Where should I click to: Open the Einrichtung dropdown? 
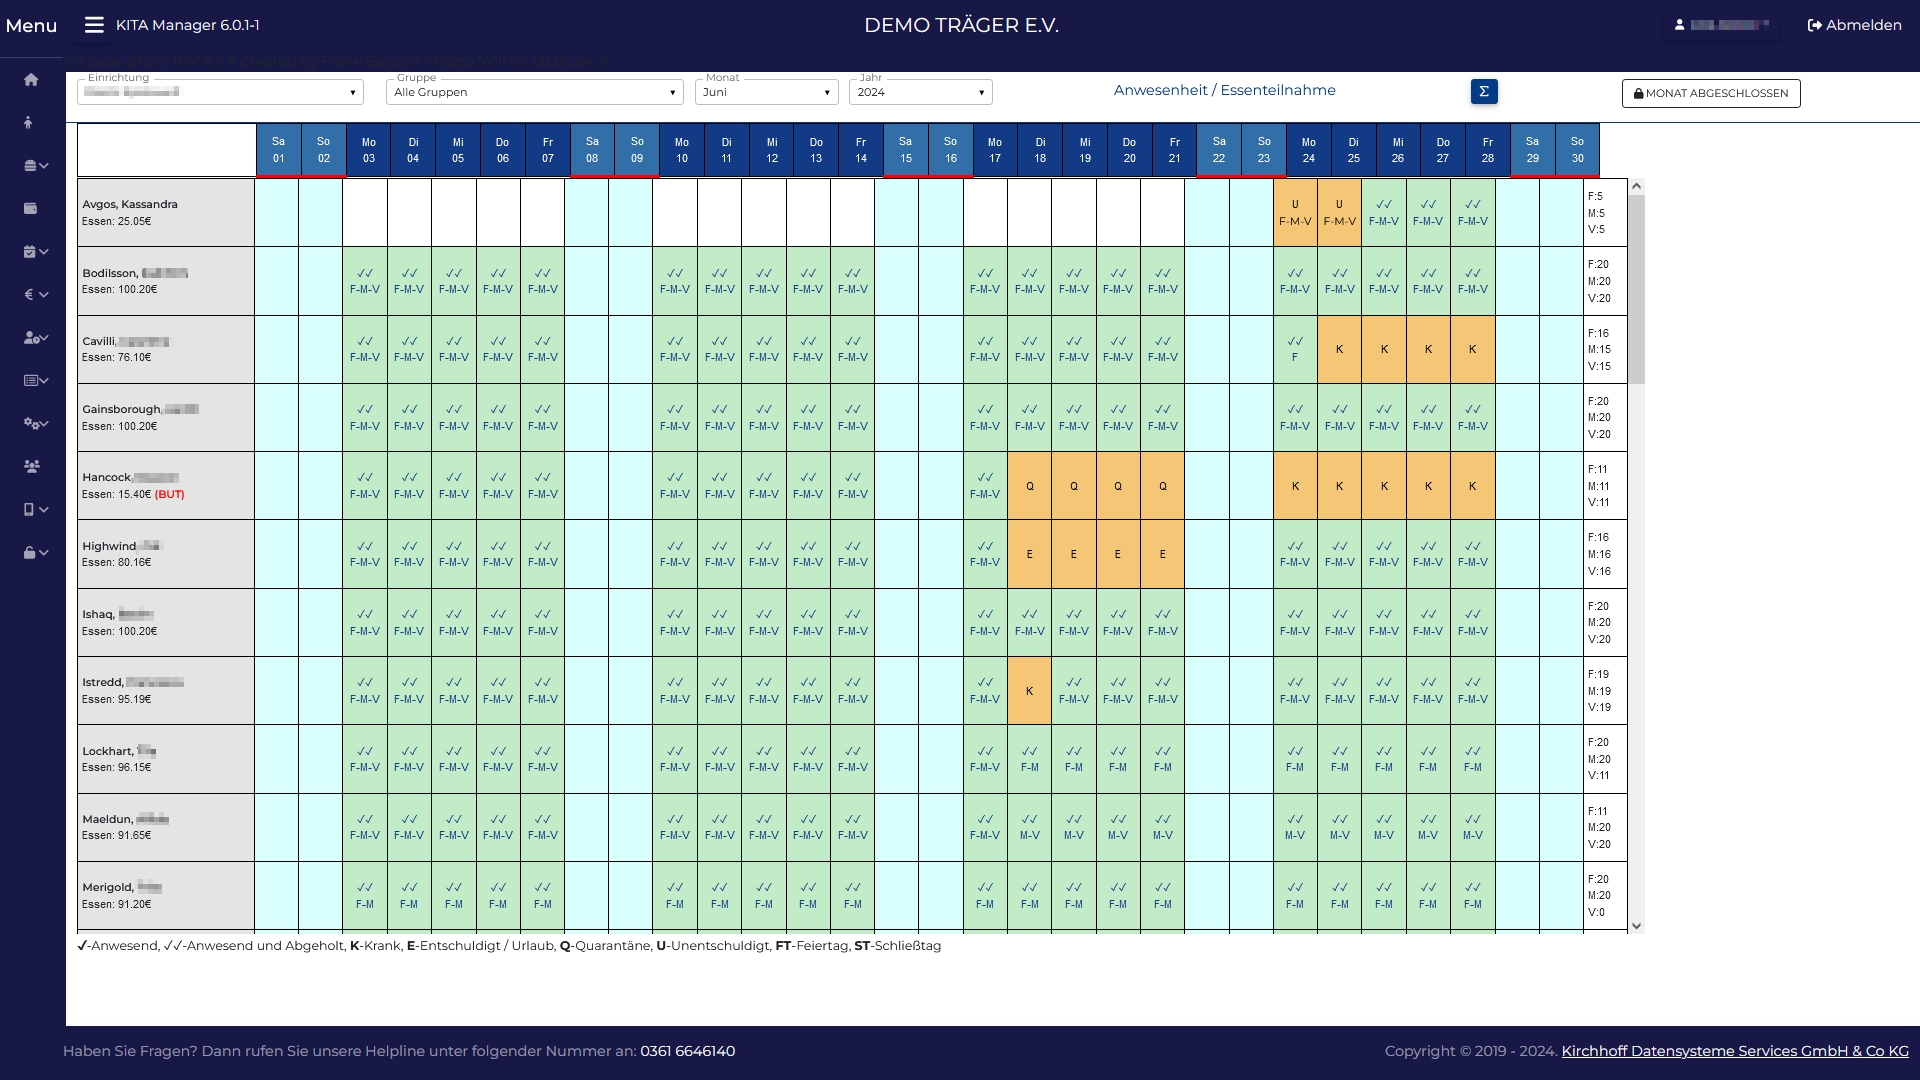click(x=220, y=93)
